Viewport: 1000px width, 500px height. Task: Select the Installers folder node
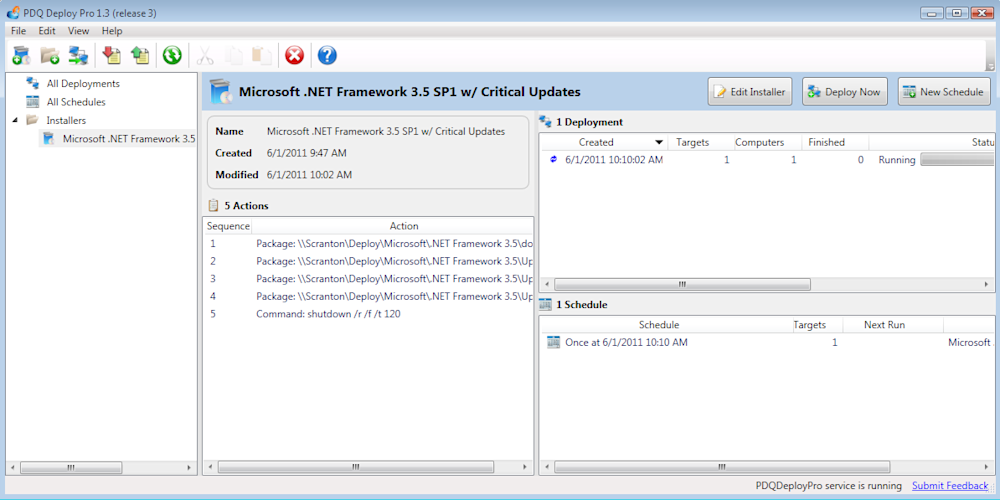(x=66, y=120)
